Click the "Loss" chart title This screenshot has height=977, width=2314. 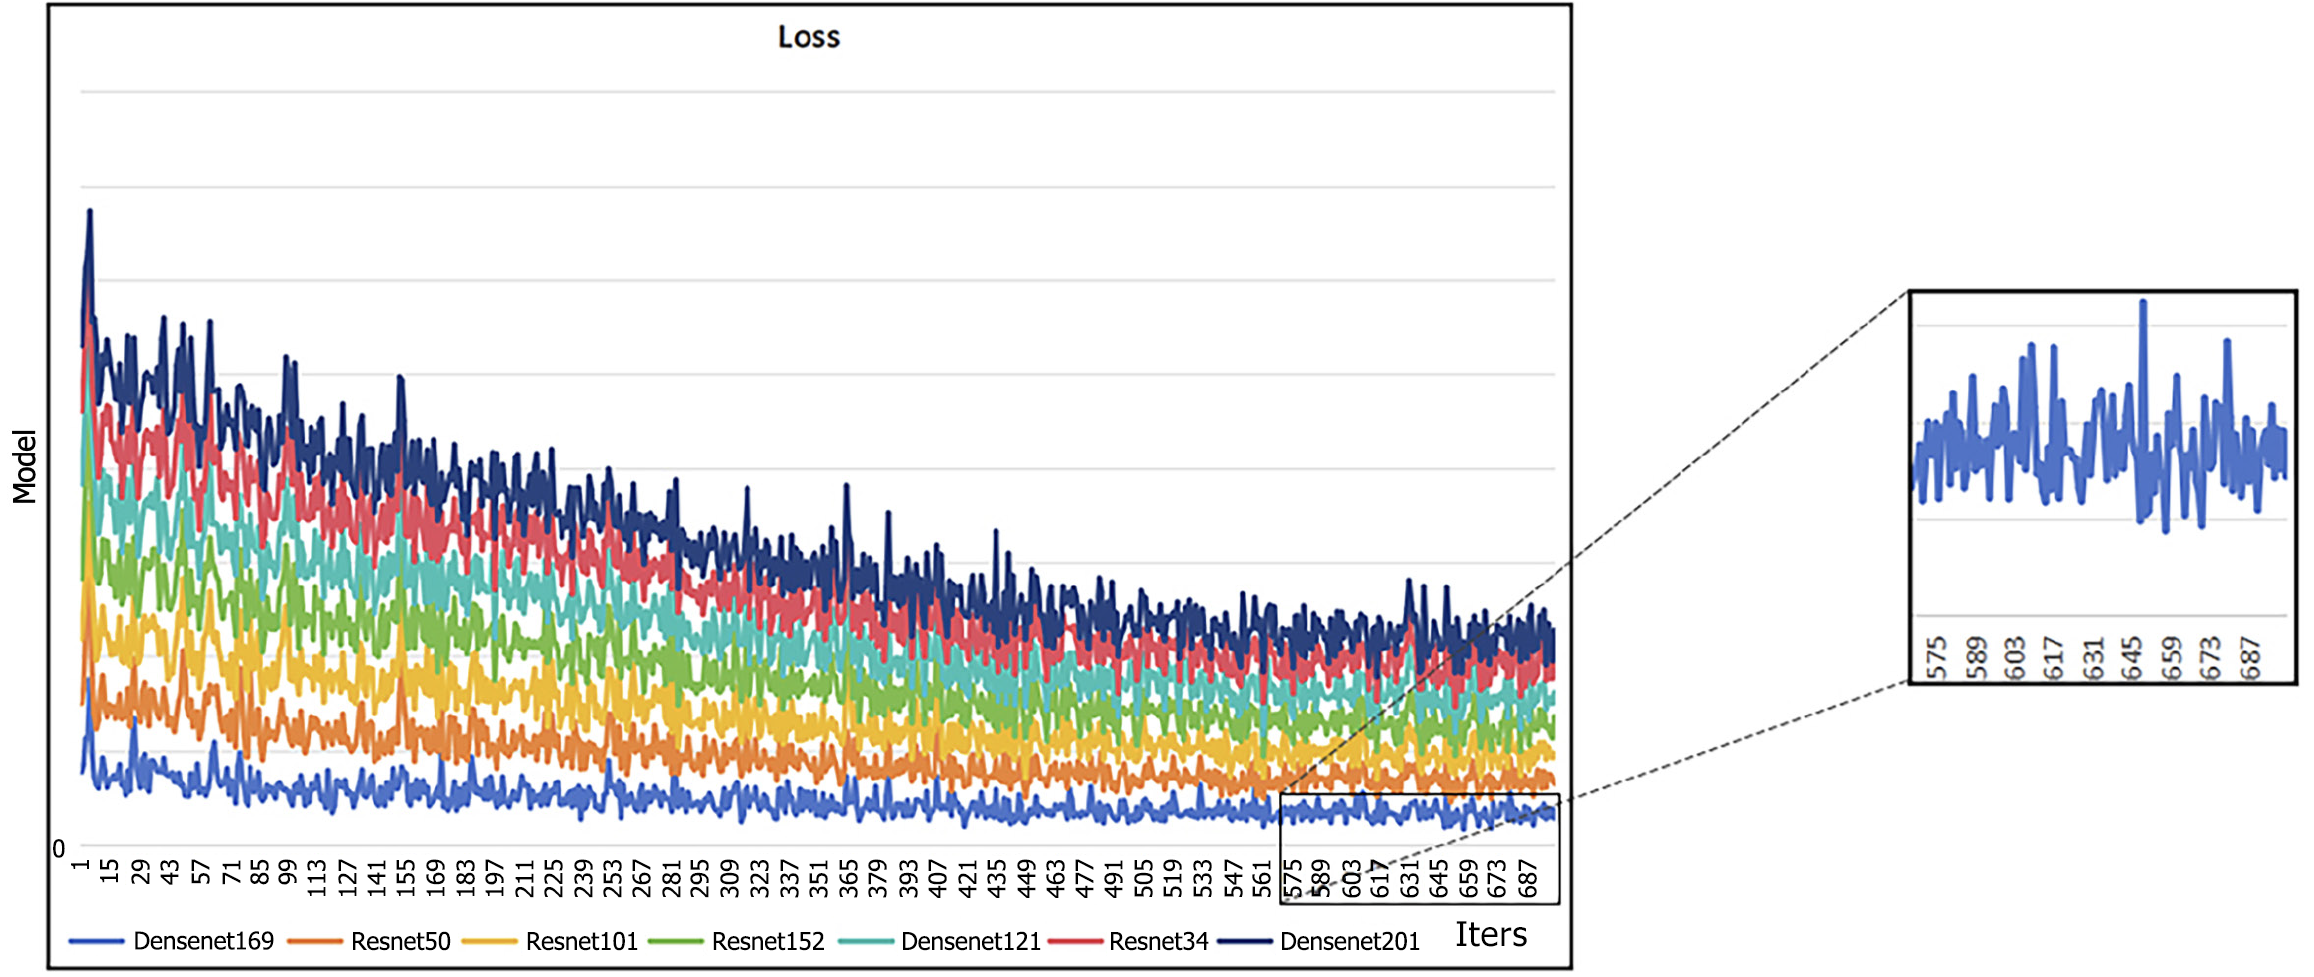[x=809, y=37]
